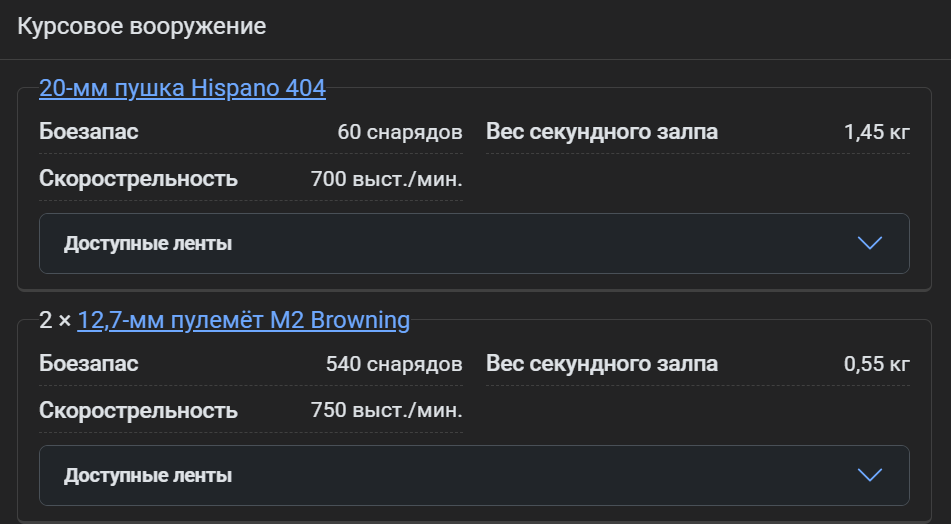Click the Вес секундного залпа label for M2 Browning
This screenshot has height=524, width=951.
tap(602, 364)
